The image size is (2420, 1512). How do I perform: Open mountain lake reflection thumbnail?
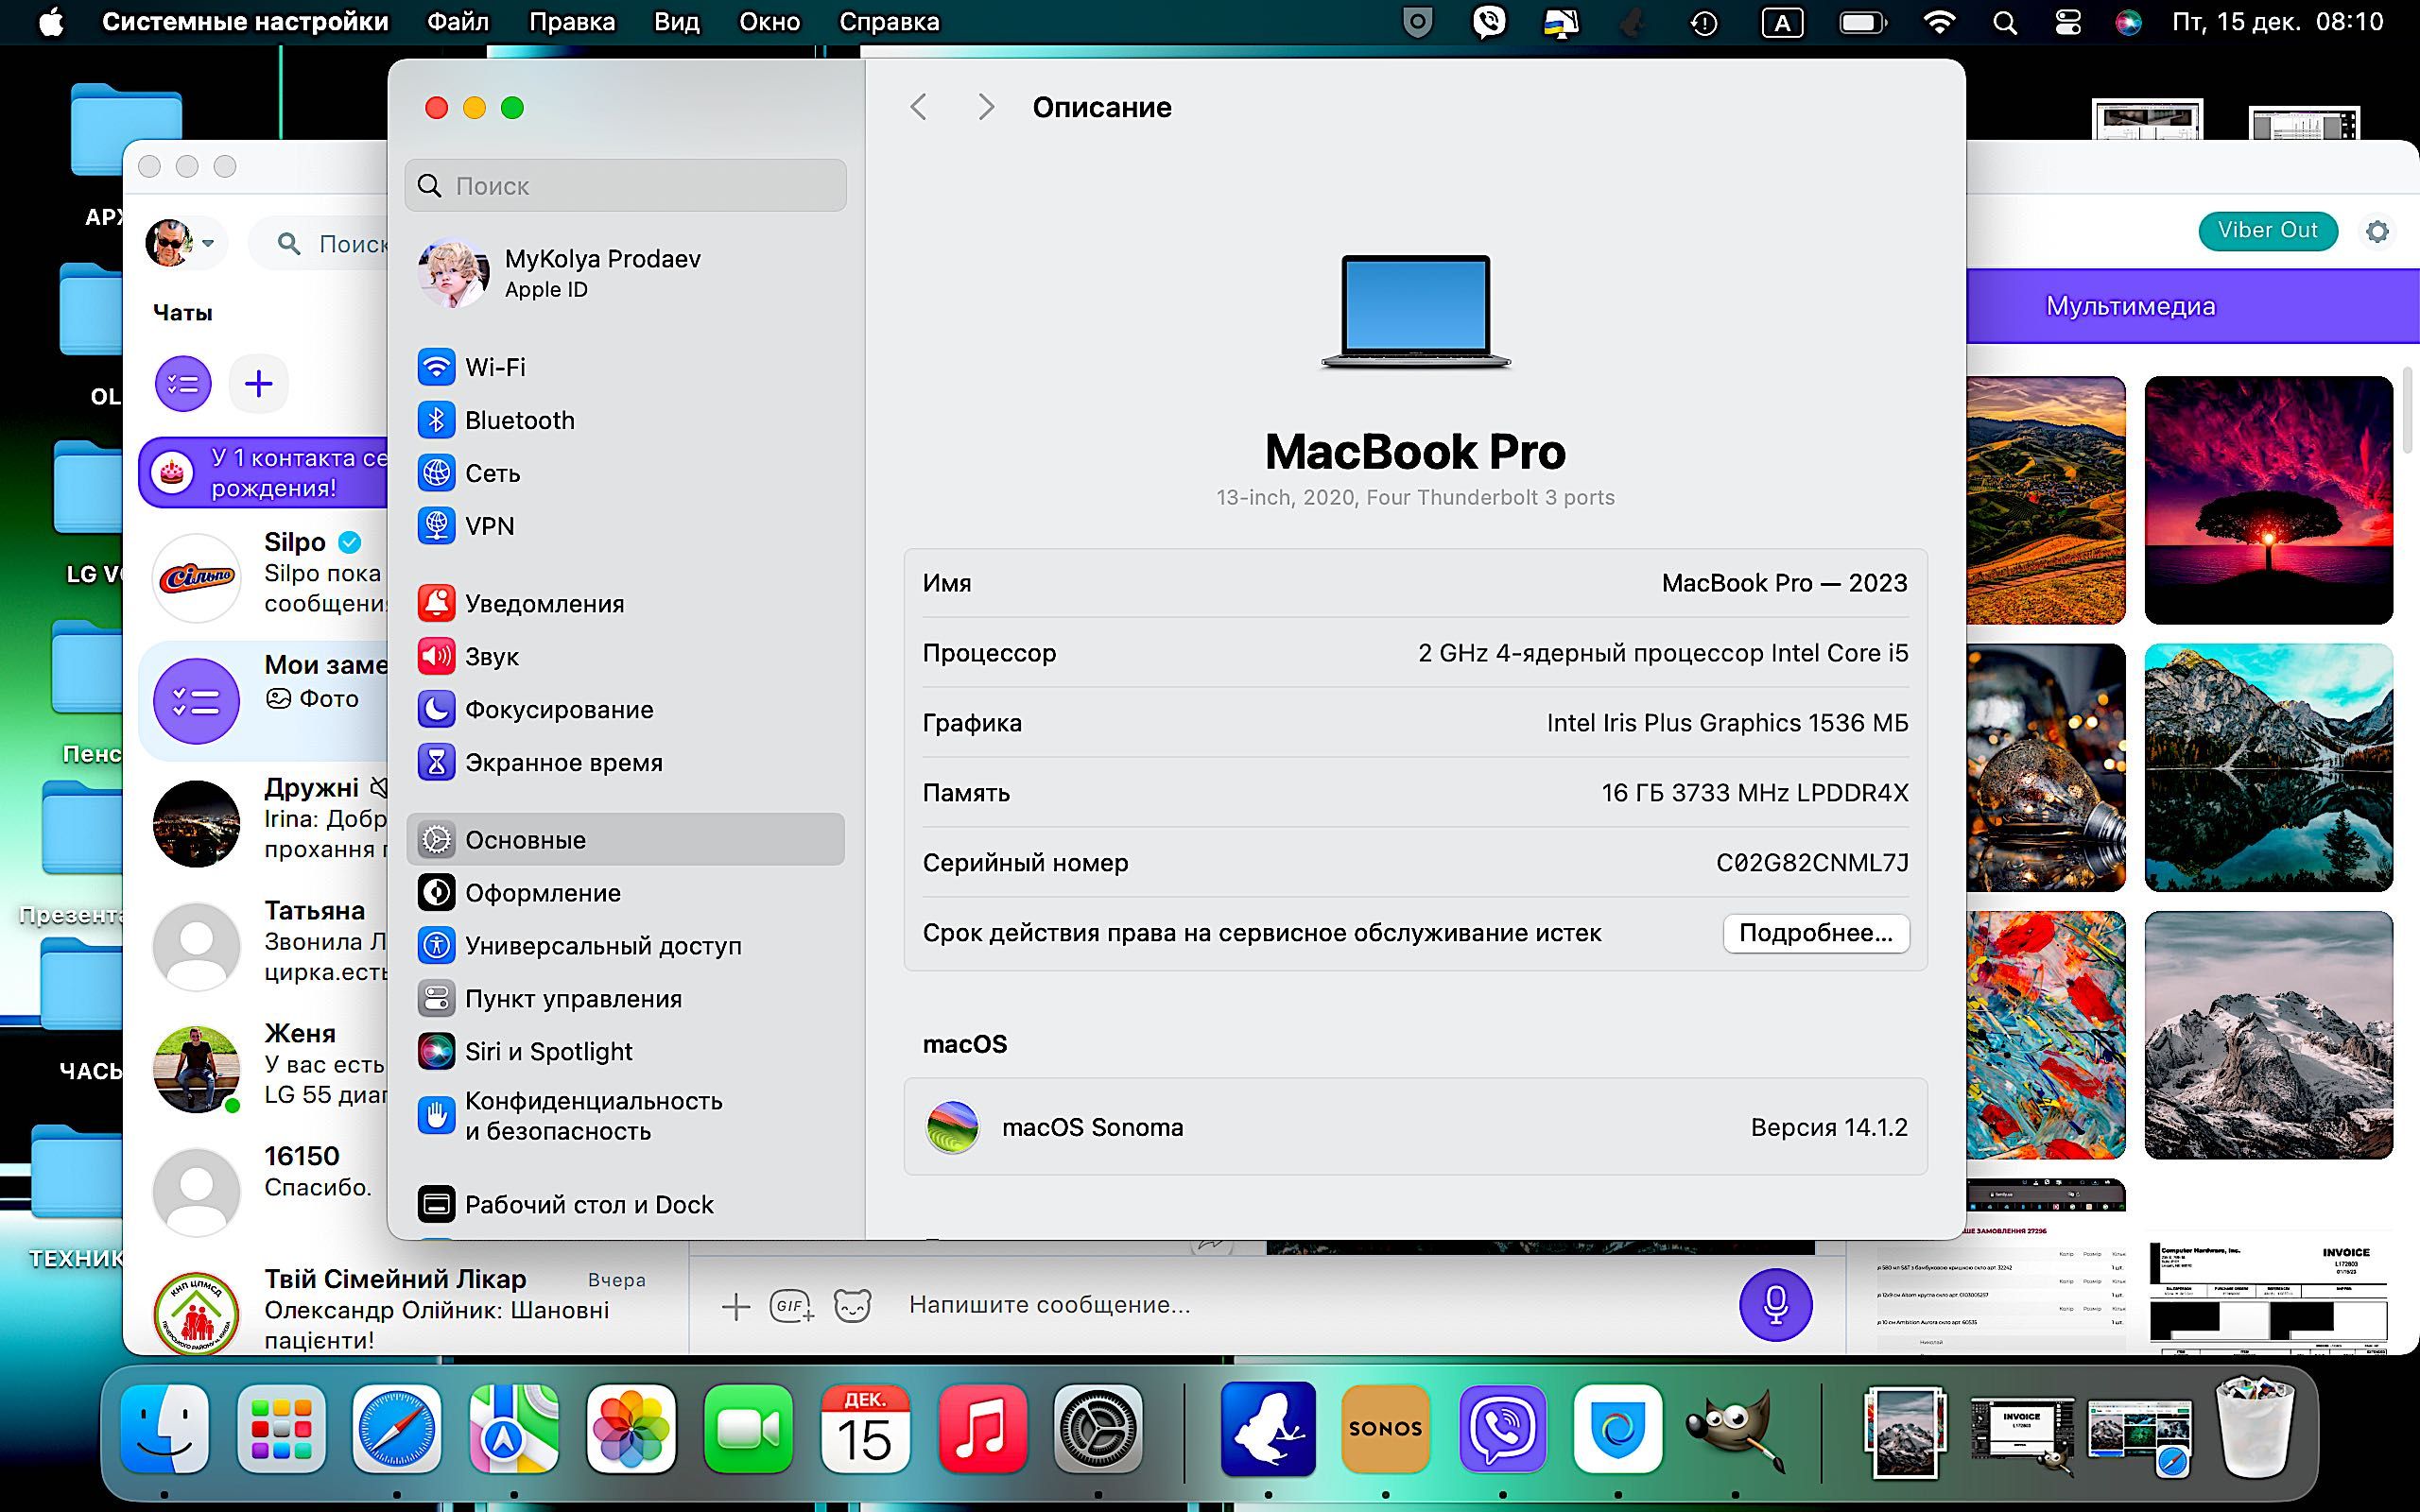pos(2268,767)
